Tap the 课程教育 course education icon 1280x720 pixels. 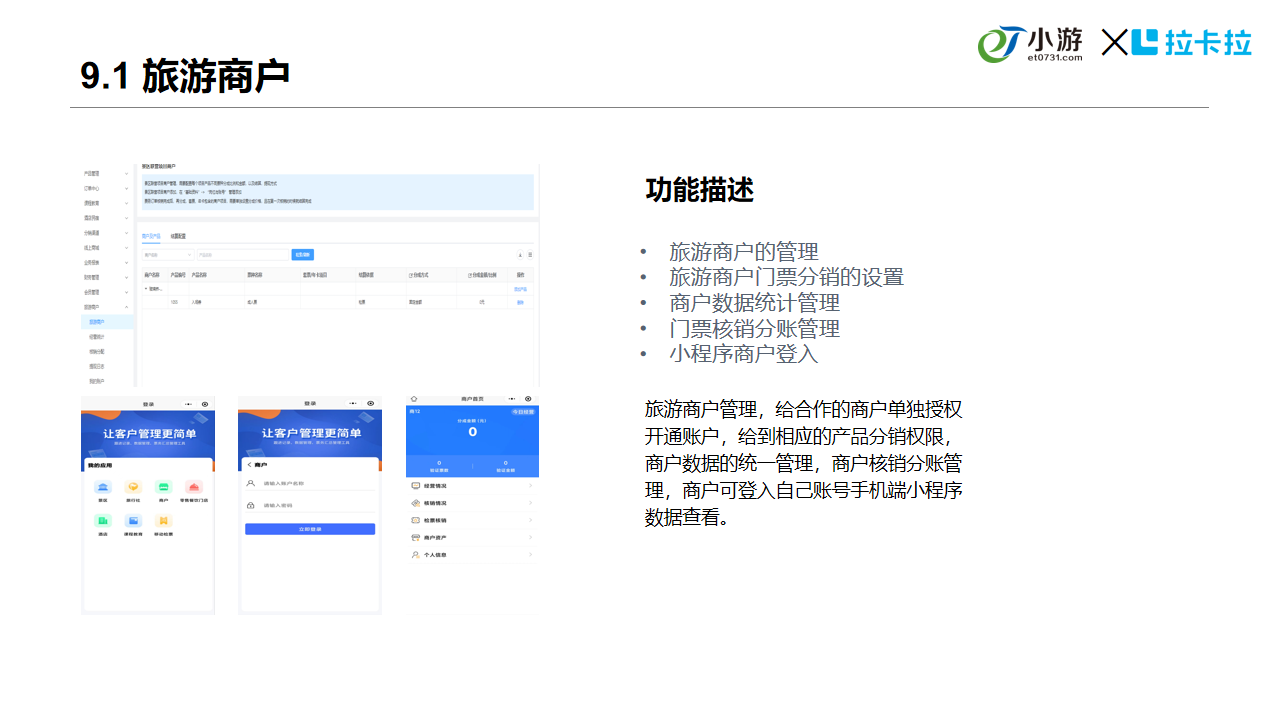pyautogui.click(x=133, y=522)
